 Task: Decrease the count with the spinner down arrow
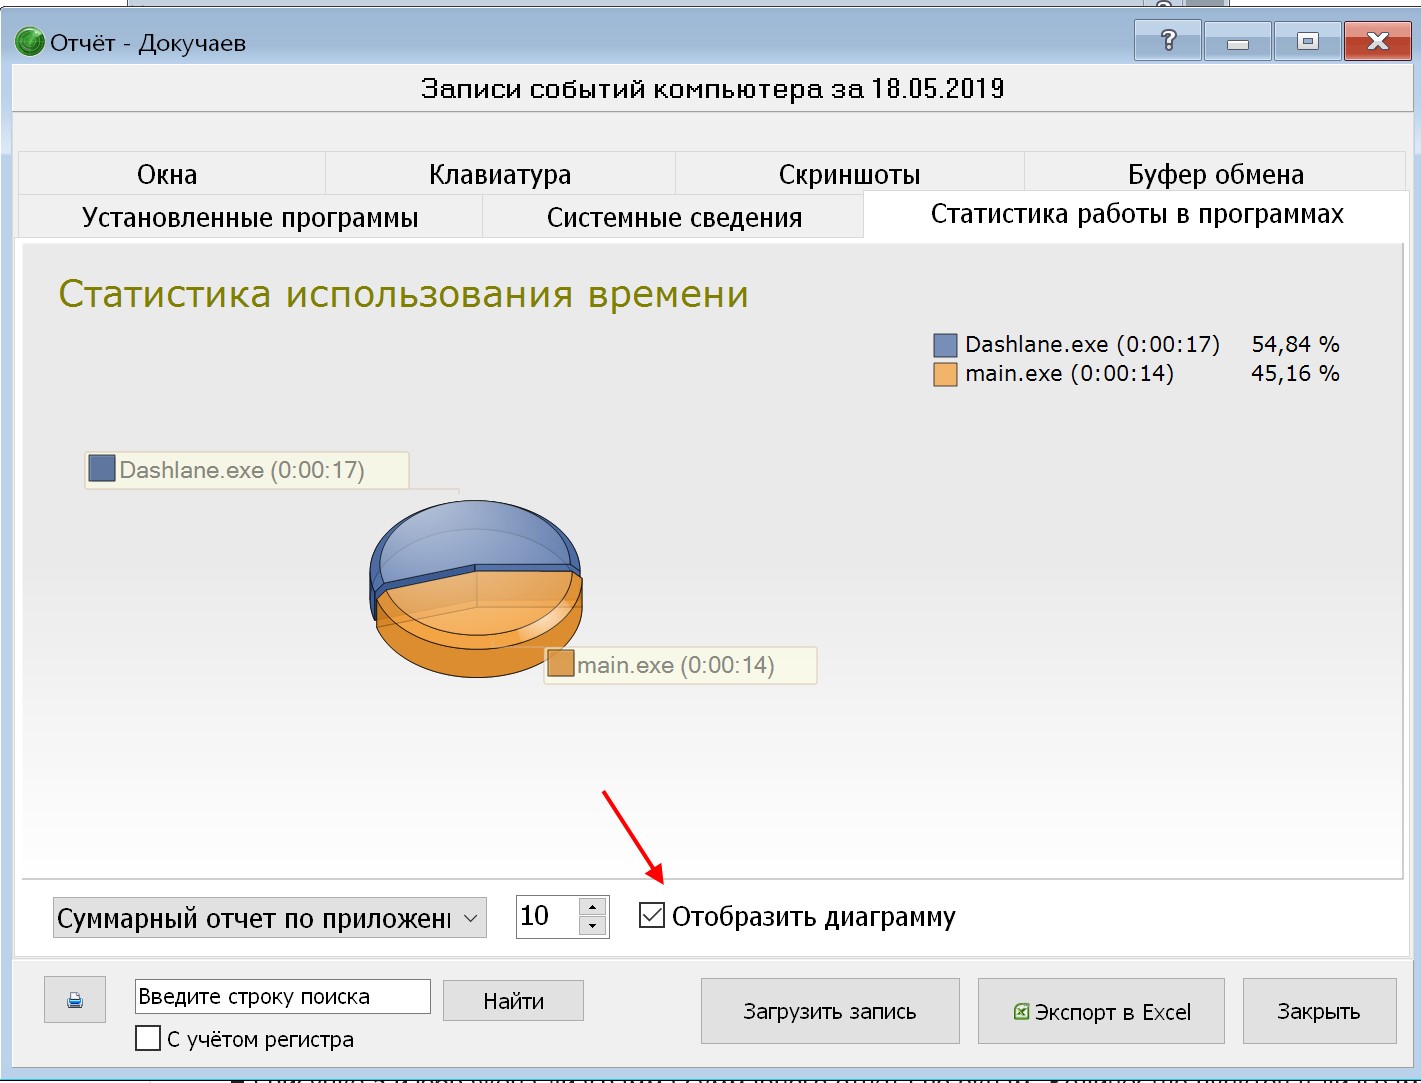click(x=593, y=926)
